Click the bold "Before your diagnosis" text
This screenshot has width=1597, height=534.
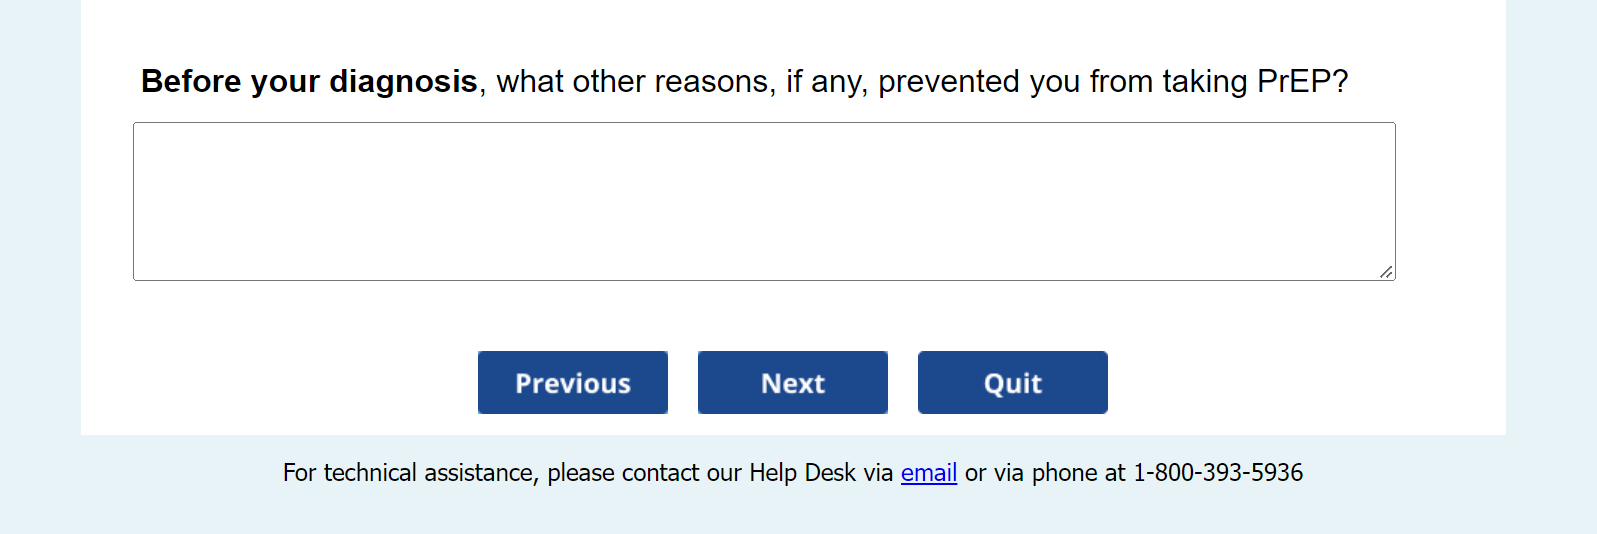tap(309, 81)
